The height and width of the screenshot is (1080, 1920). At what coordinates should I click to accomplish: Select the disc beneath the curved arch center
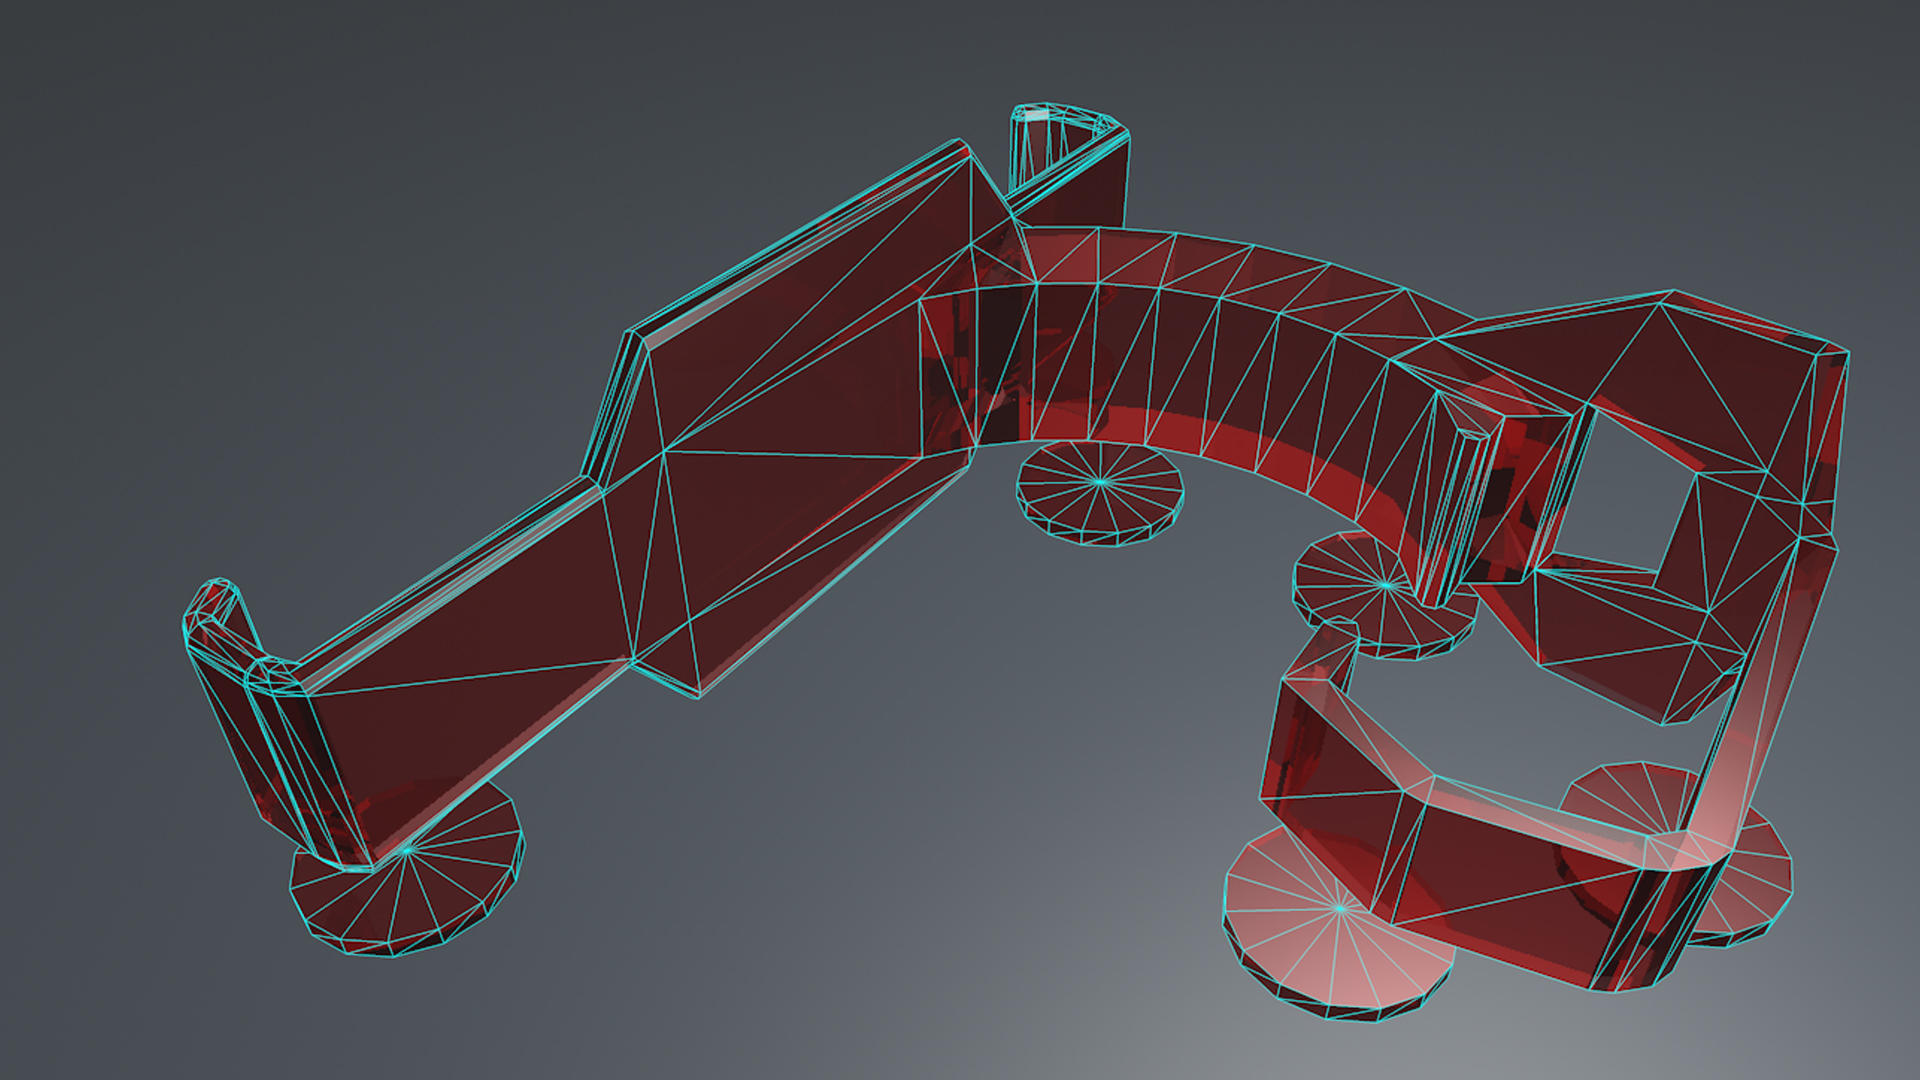point(1100,495)
